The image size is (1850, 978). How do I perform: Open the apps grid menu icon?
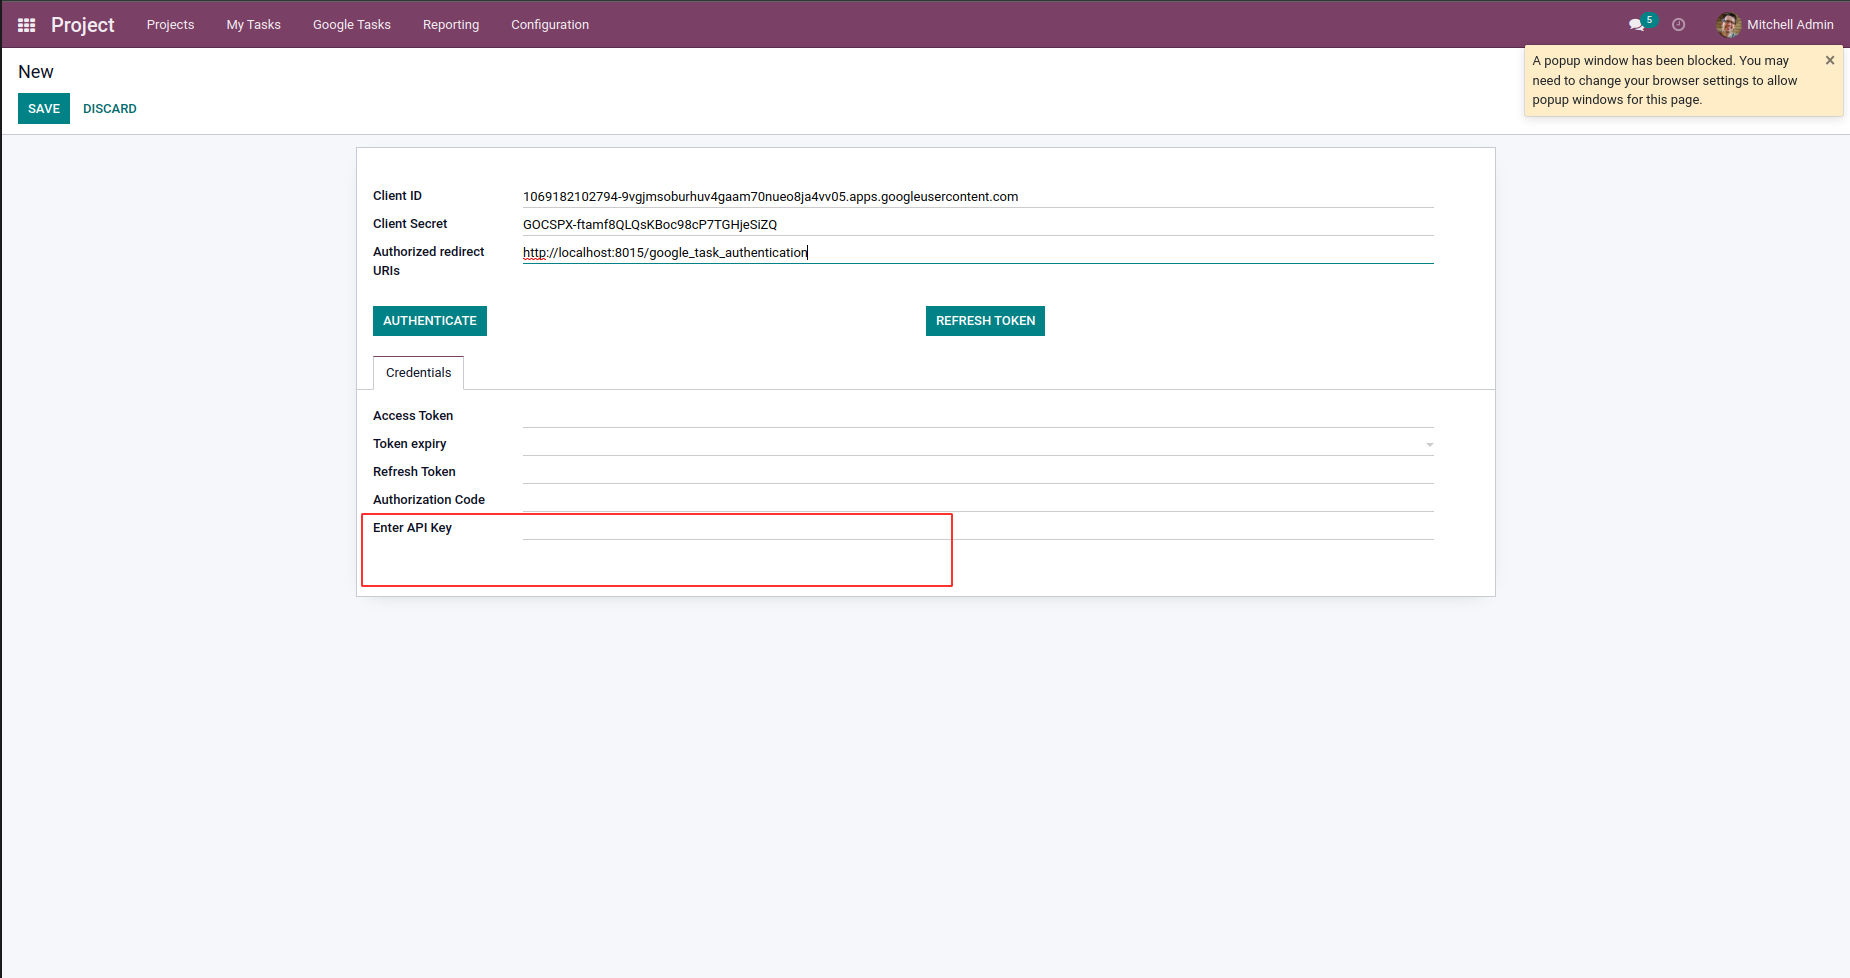(x=27, y=25)
